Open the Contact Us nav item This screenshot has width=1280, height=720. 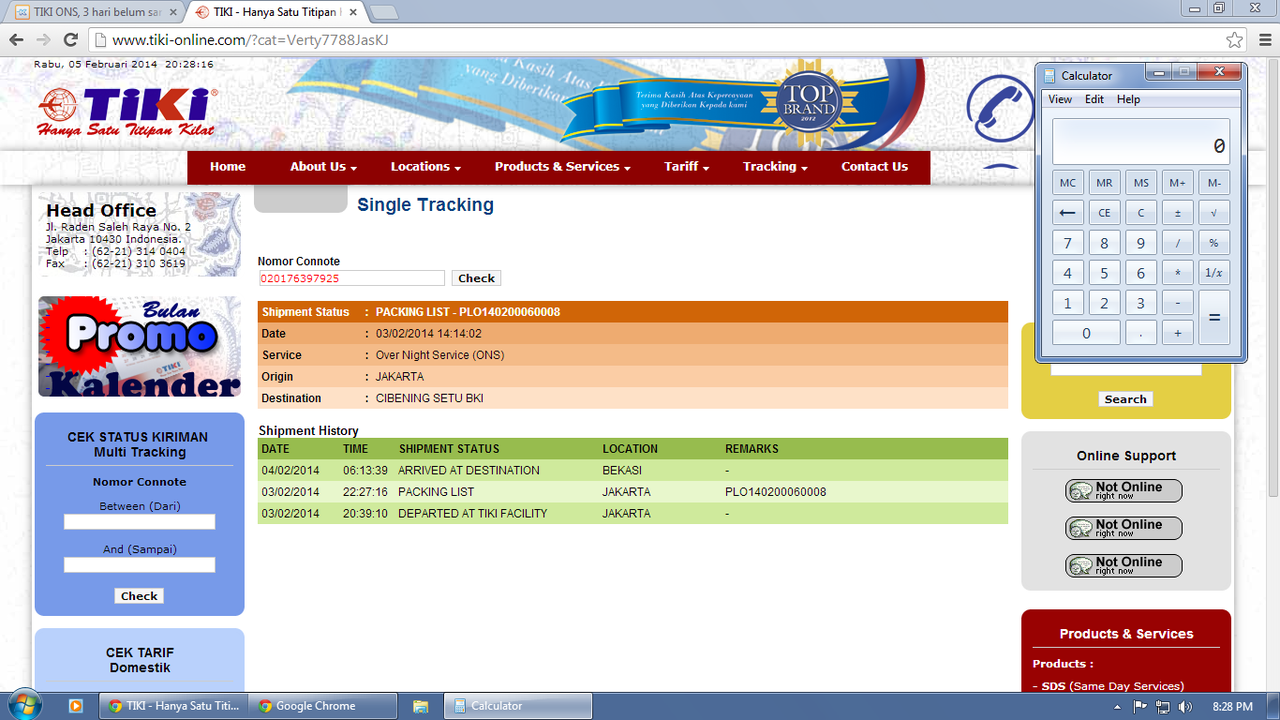pos(874,167)
